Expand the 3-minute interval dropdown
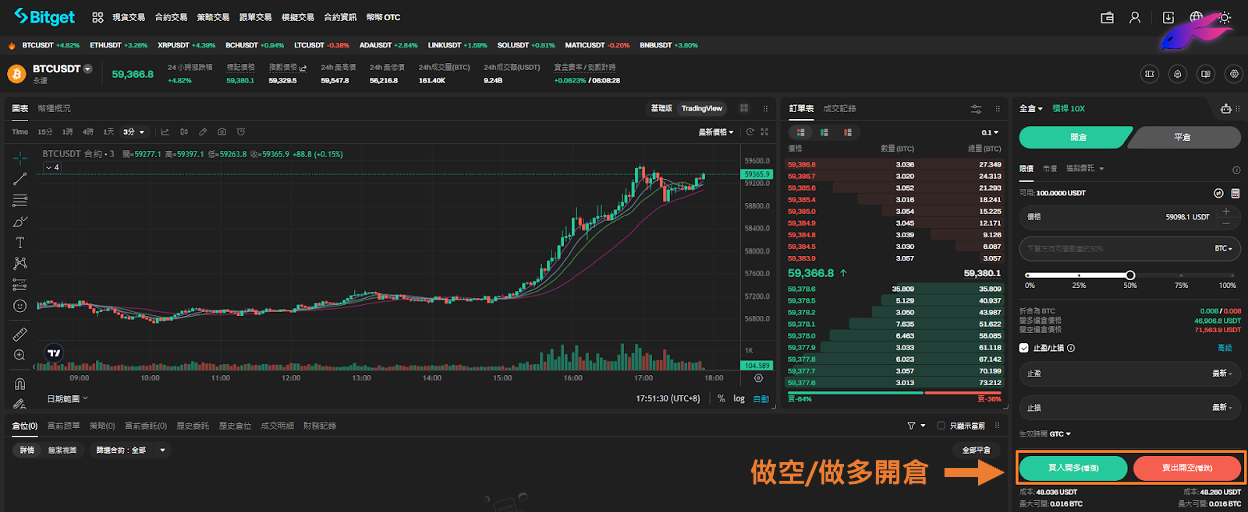Image resolution: width=1248 pixels, height=512 pixels. coord(134,132)
